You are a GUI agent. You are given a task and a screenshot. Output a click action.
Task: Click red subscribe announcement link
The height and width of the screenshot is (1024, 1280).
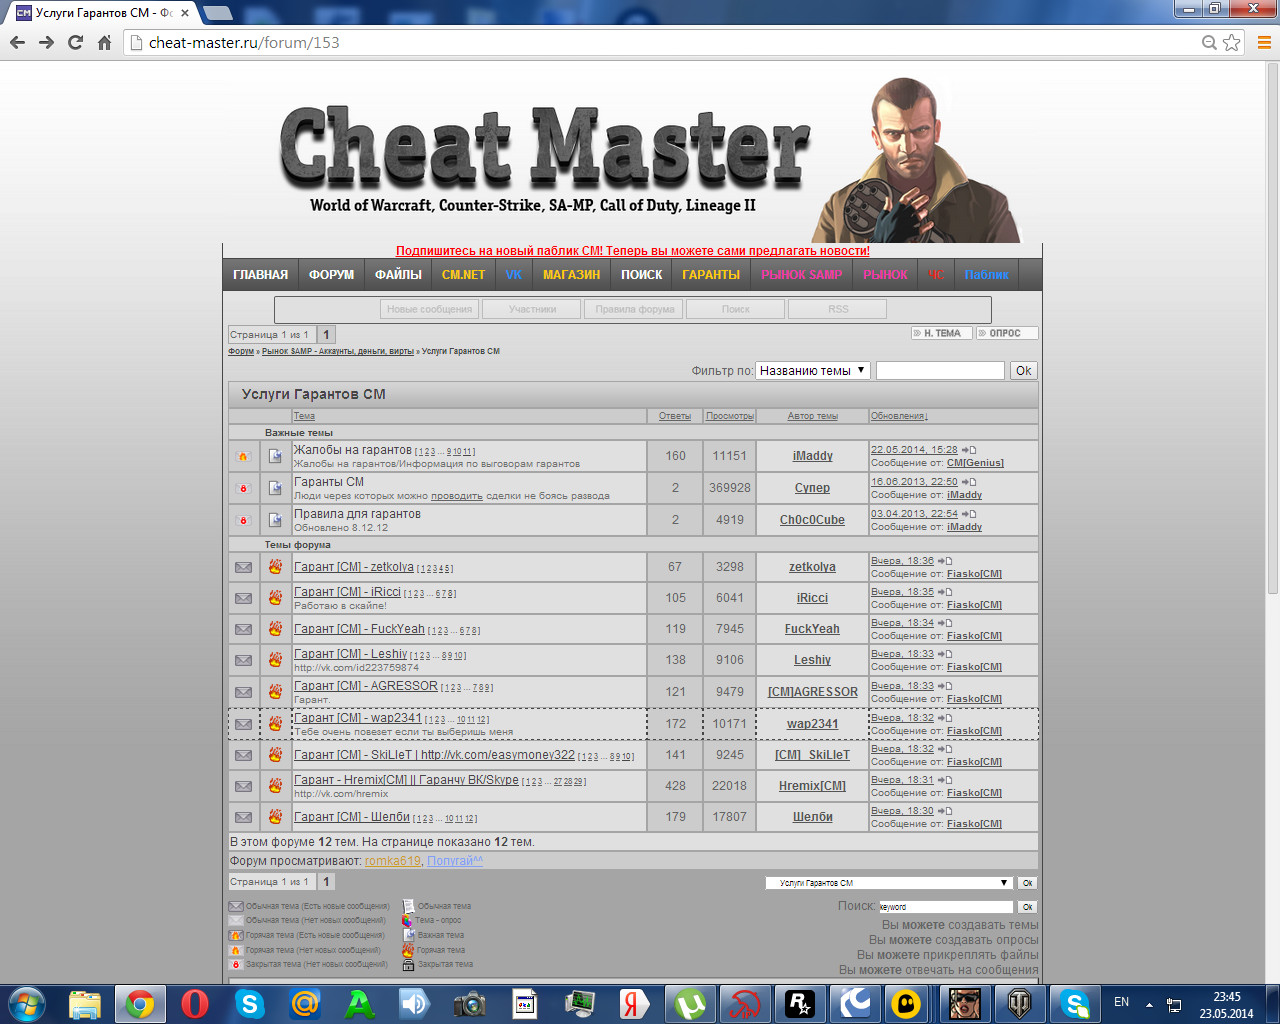tap(632, 251)
